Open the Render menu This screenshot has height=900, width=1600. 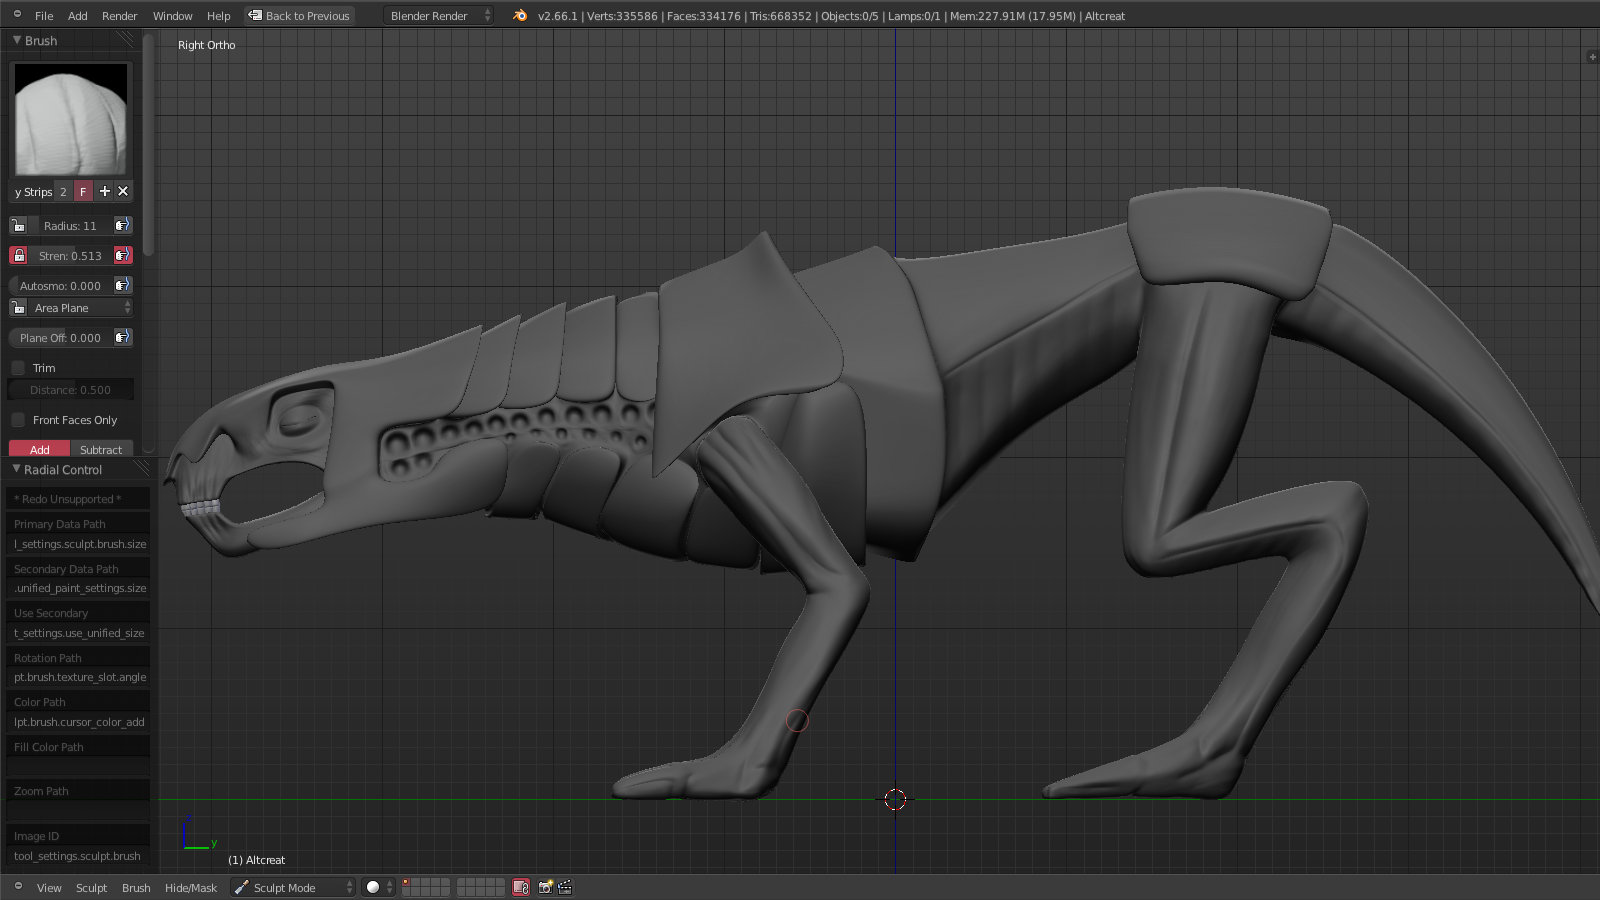point(119,16)
